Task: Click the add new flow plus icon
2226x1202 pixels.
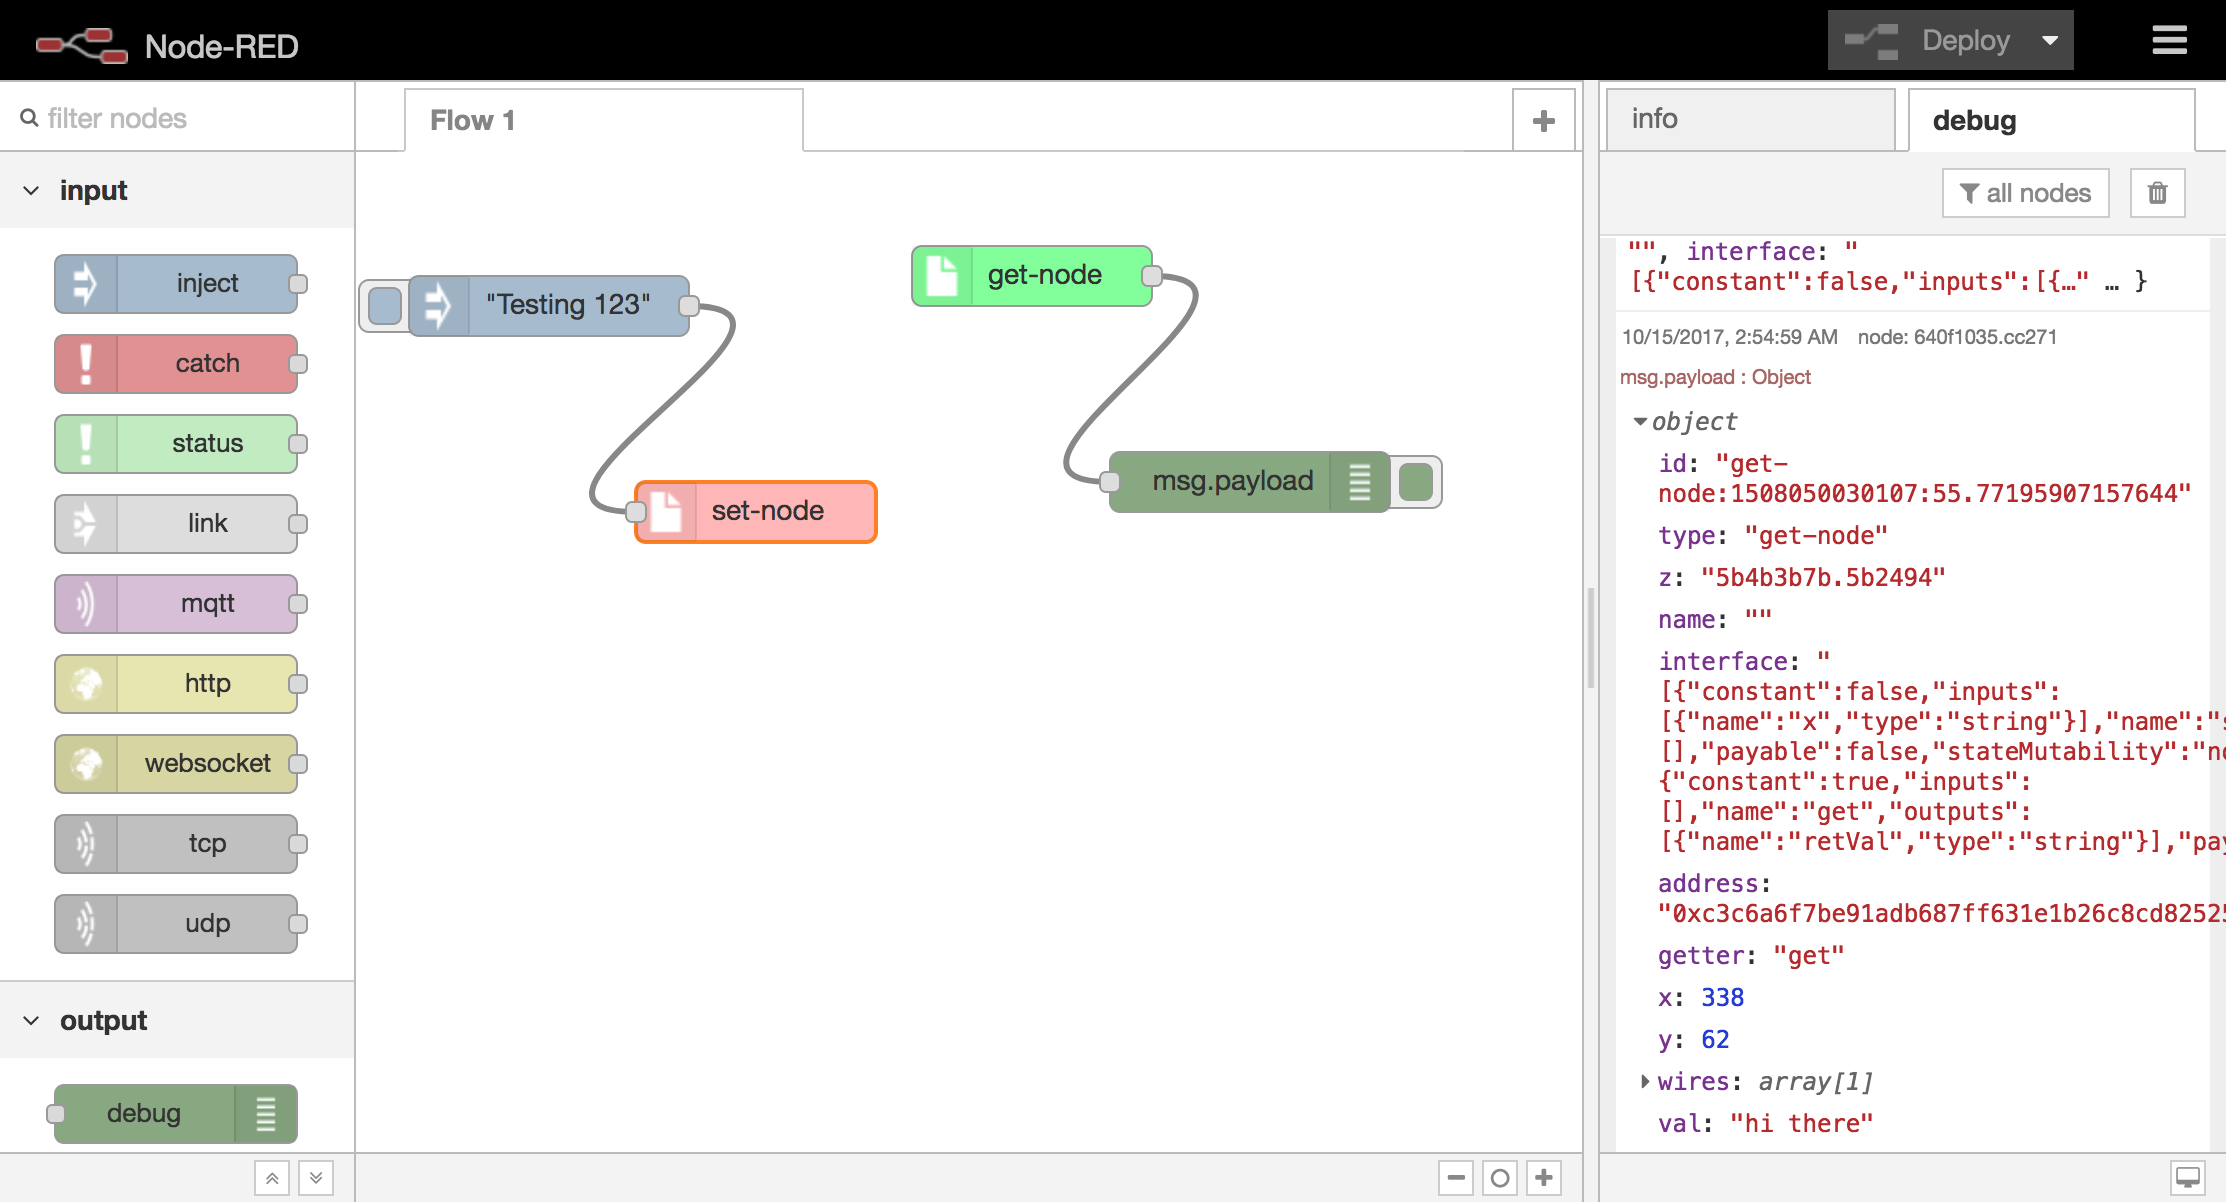Action: (x=1543, y=121)
